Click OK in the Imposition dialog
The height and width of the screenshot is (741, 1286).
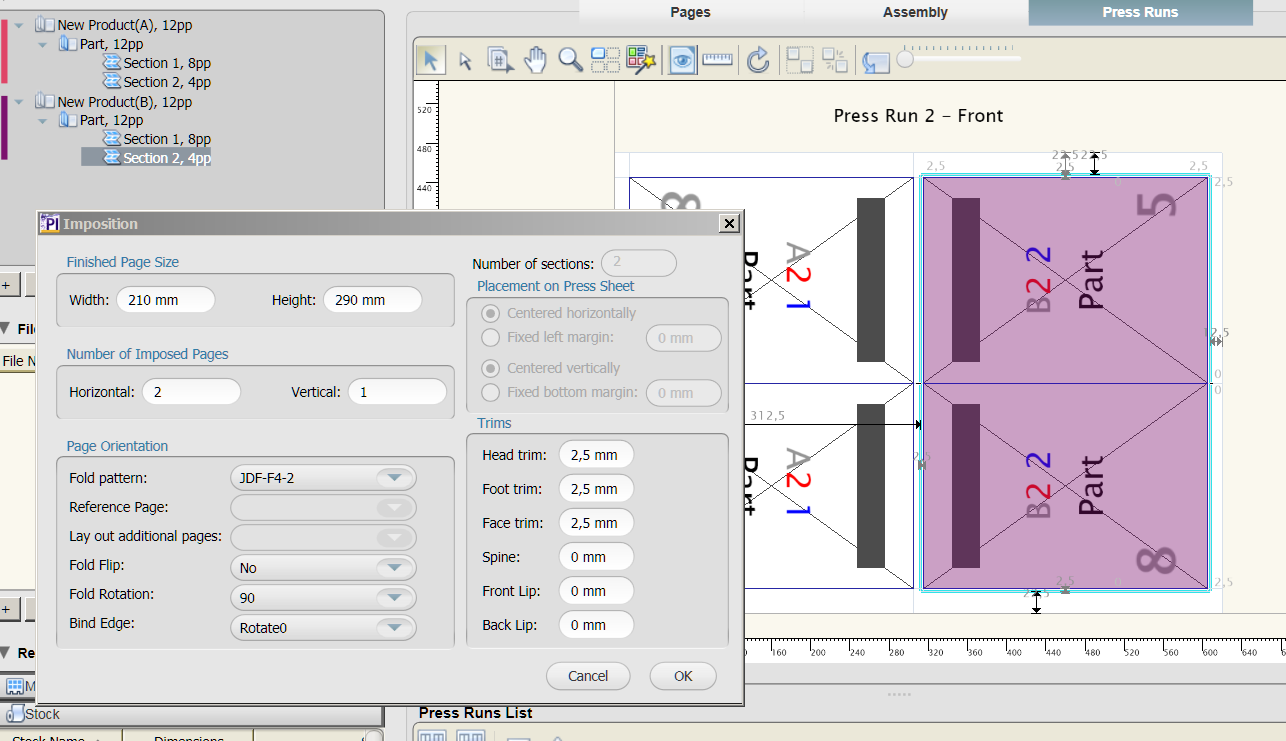(x=683, y=676)
